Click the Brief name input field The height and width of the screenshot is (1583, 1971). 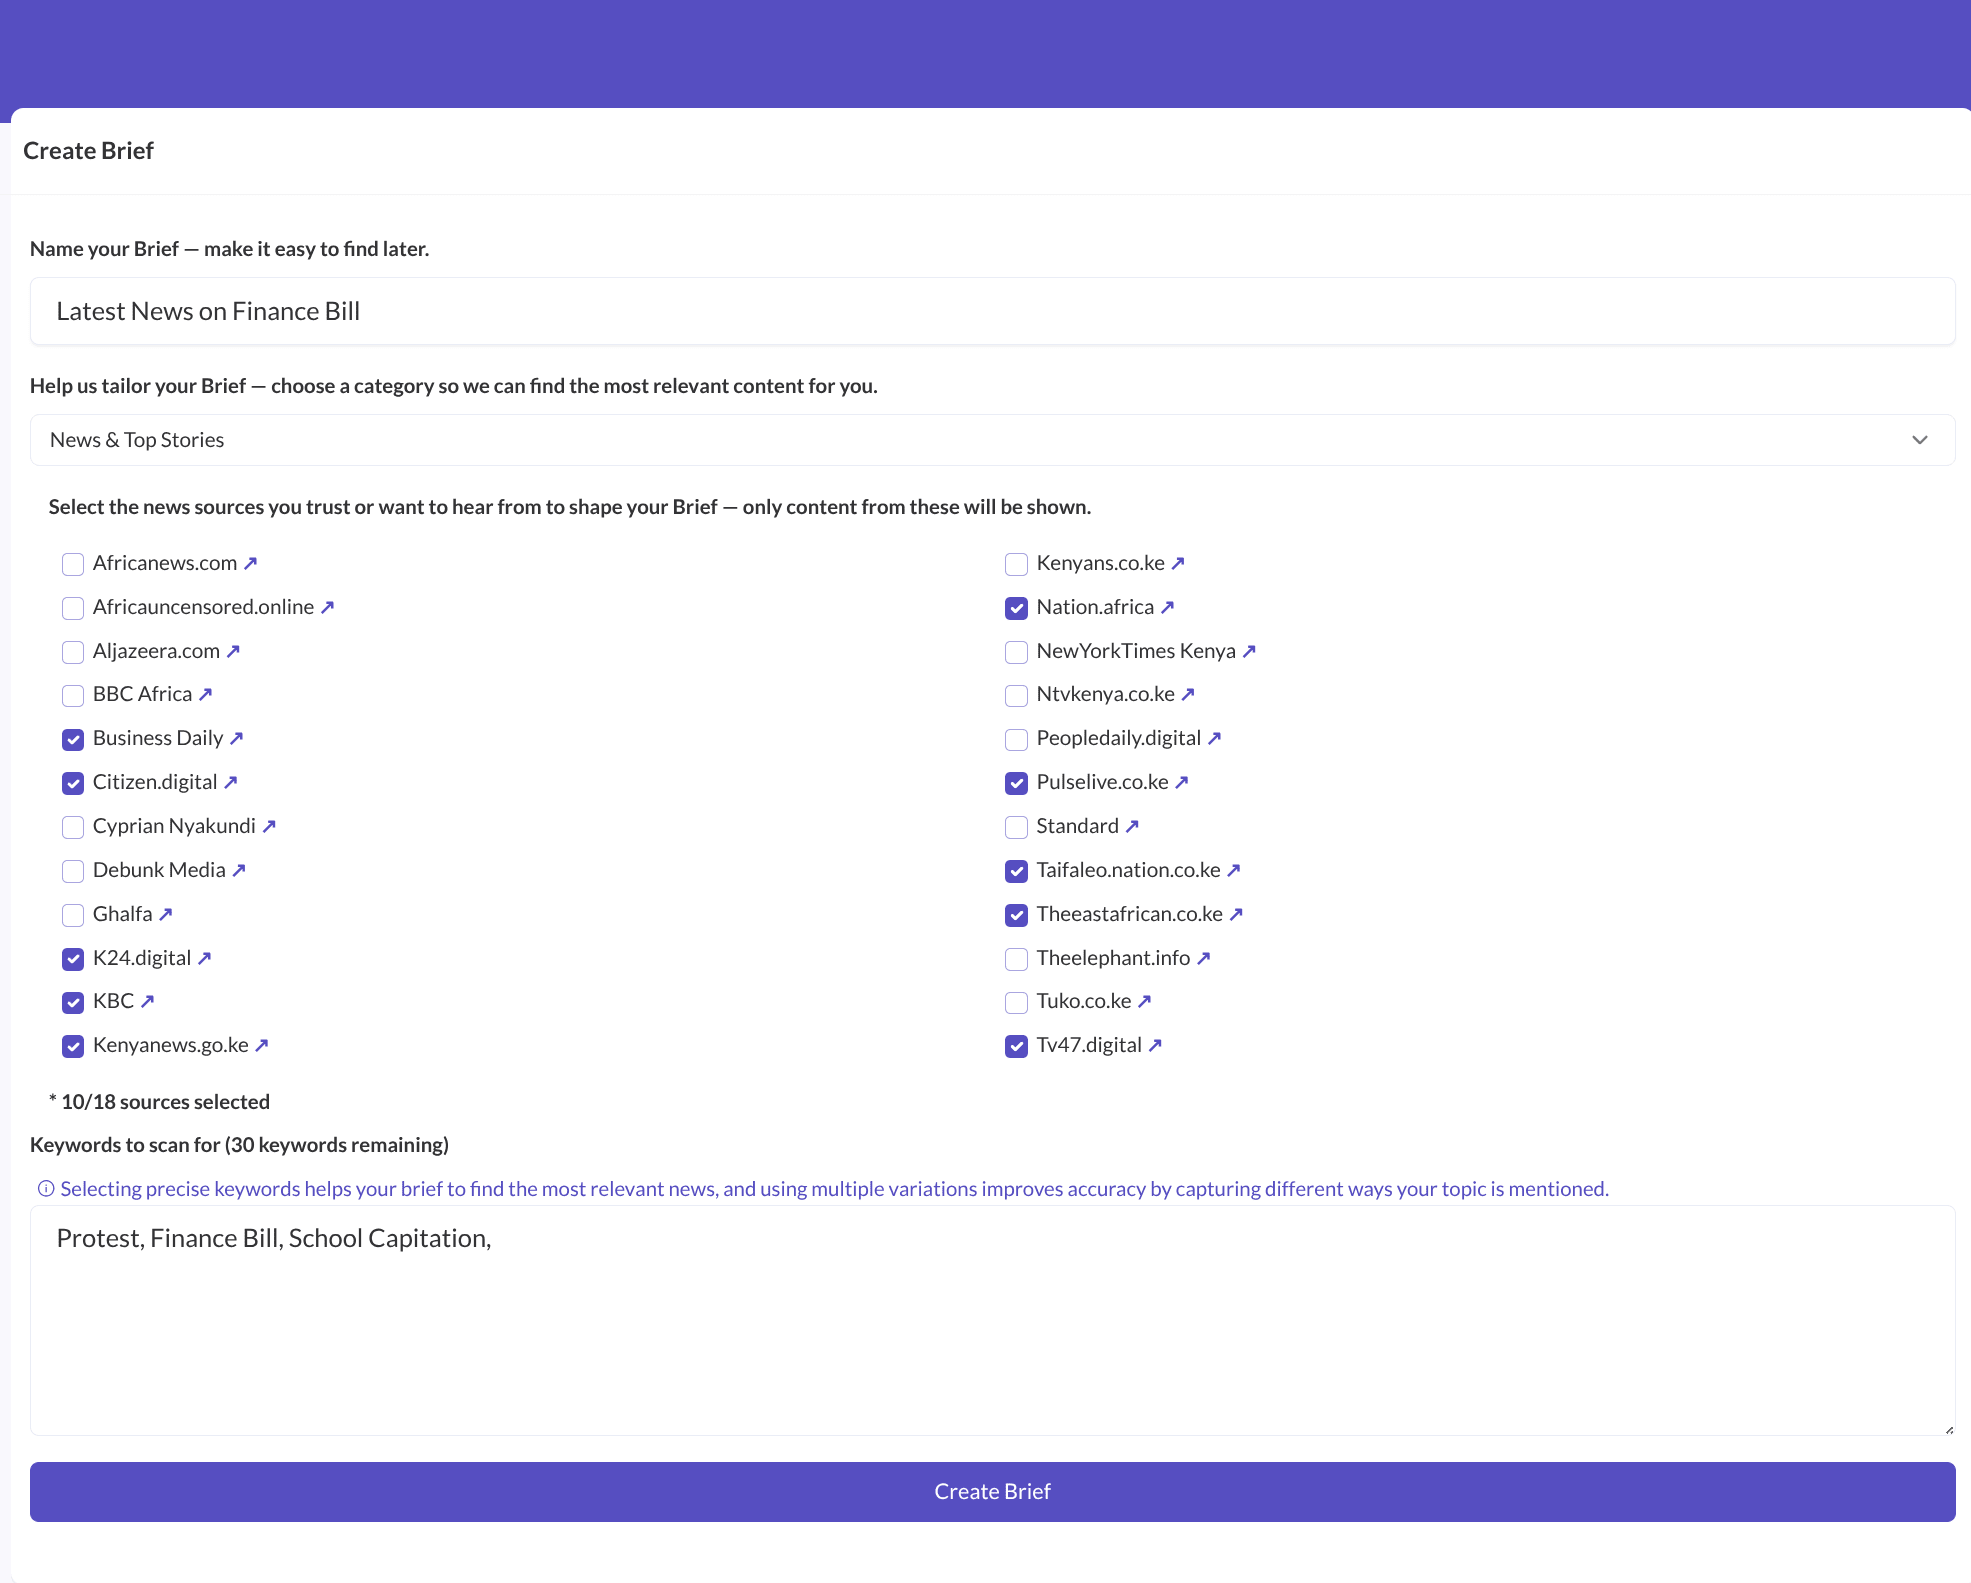(x=992, y=312)
